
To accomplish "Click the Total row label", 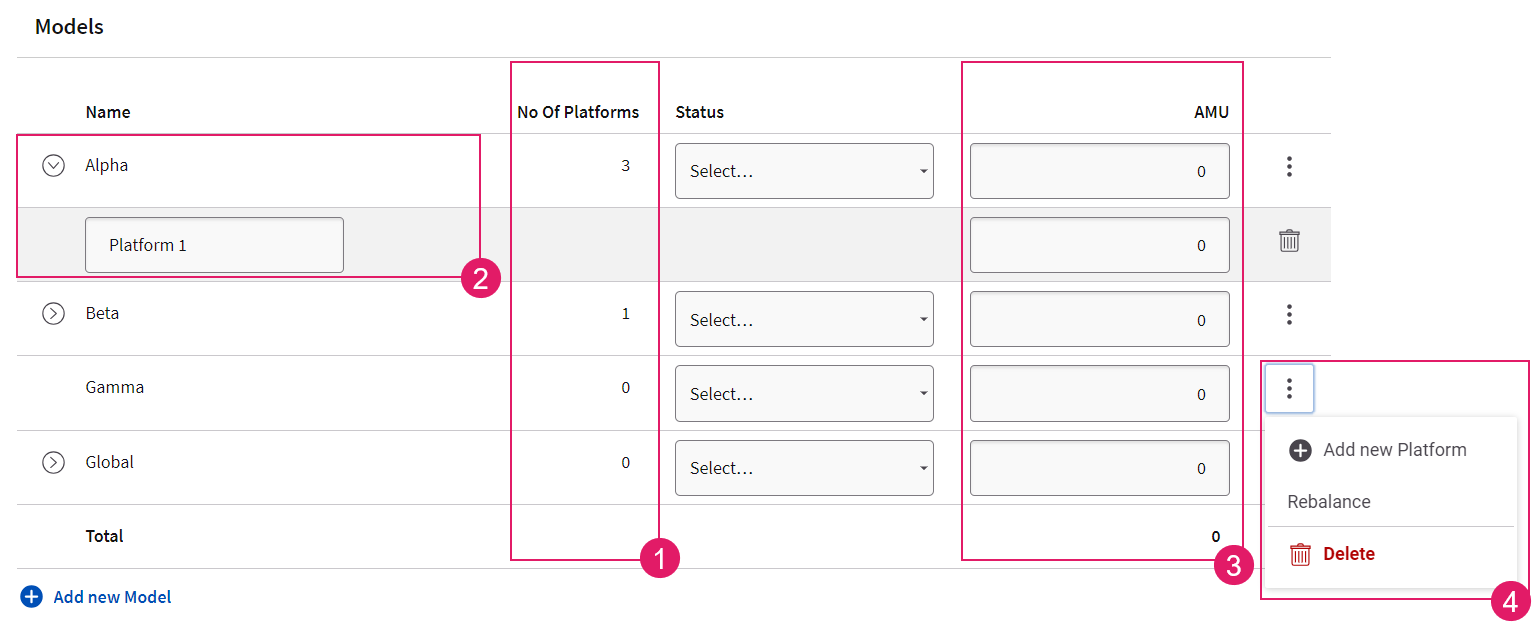I will tap(105, 537).
